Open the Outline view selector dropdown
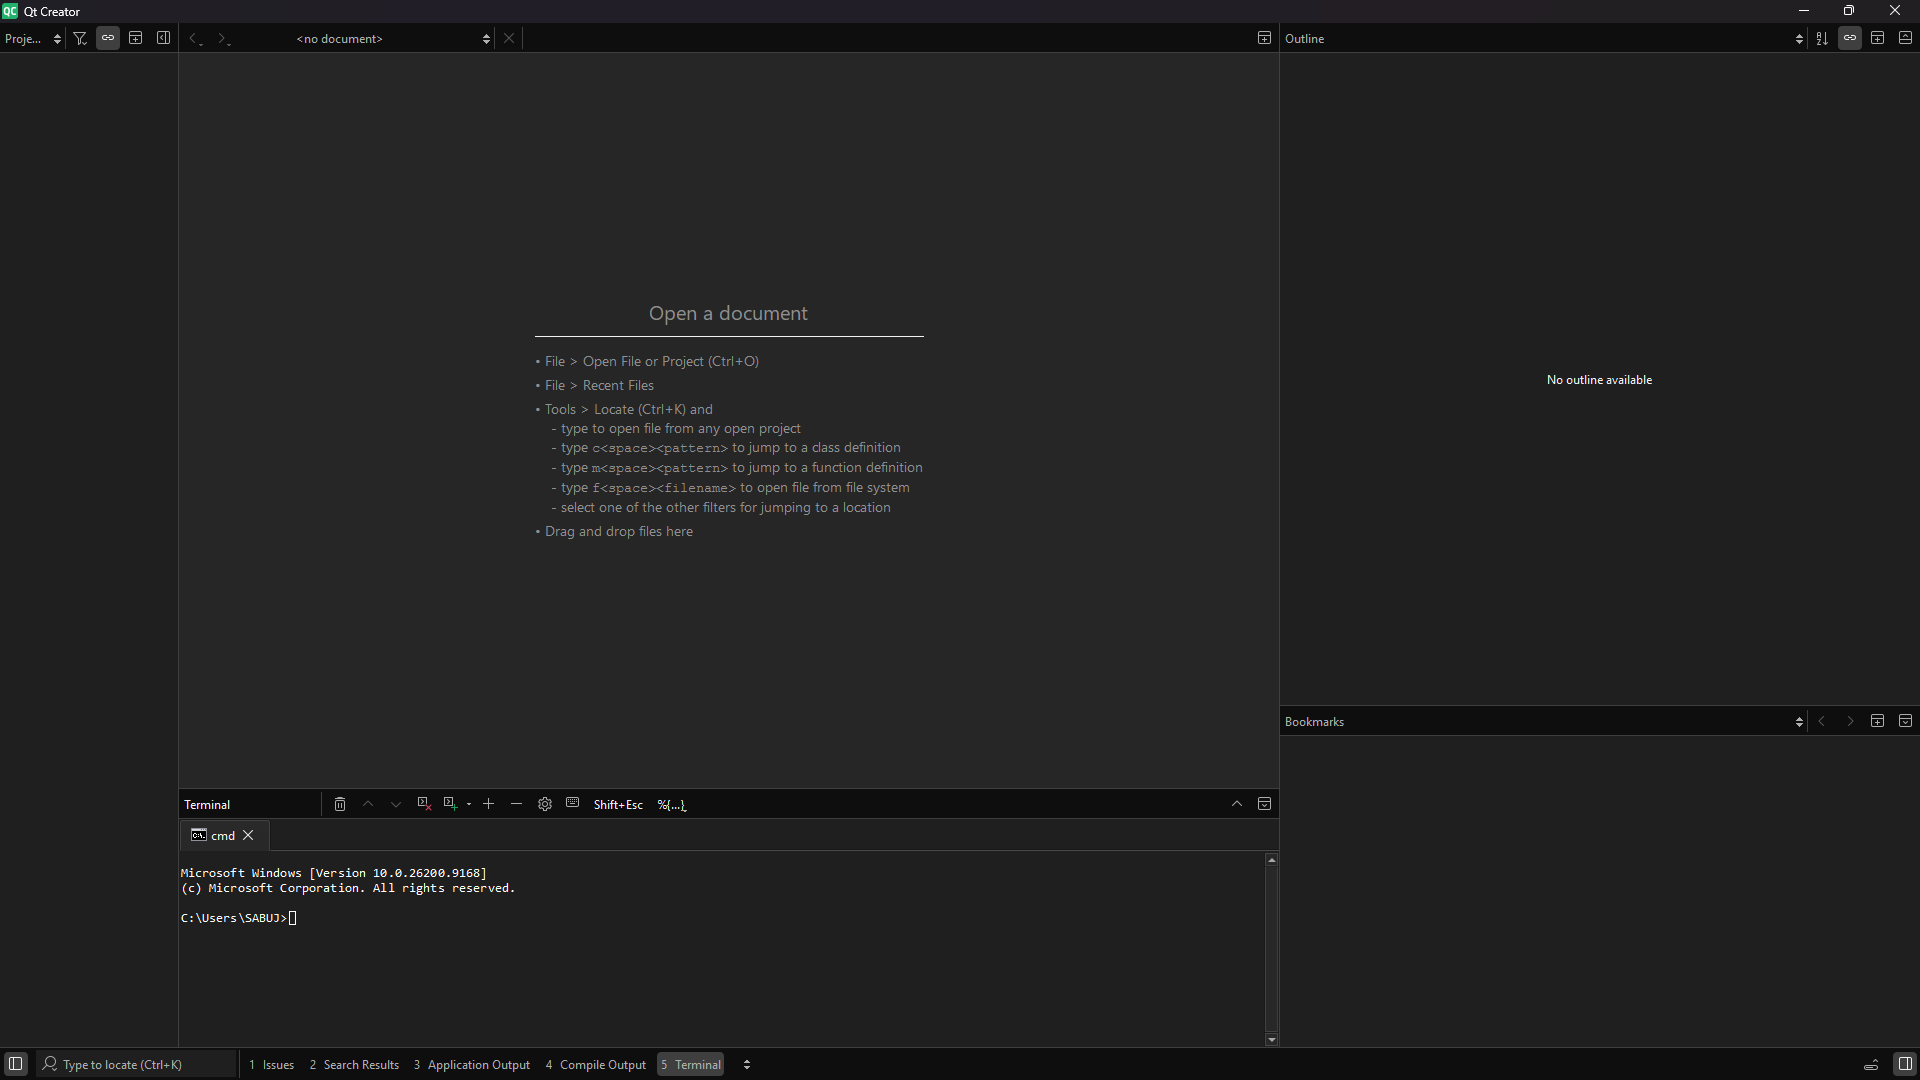Image resolution: width=1920 pixels, height=1080 pixels. point(1543,38)
